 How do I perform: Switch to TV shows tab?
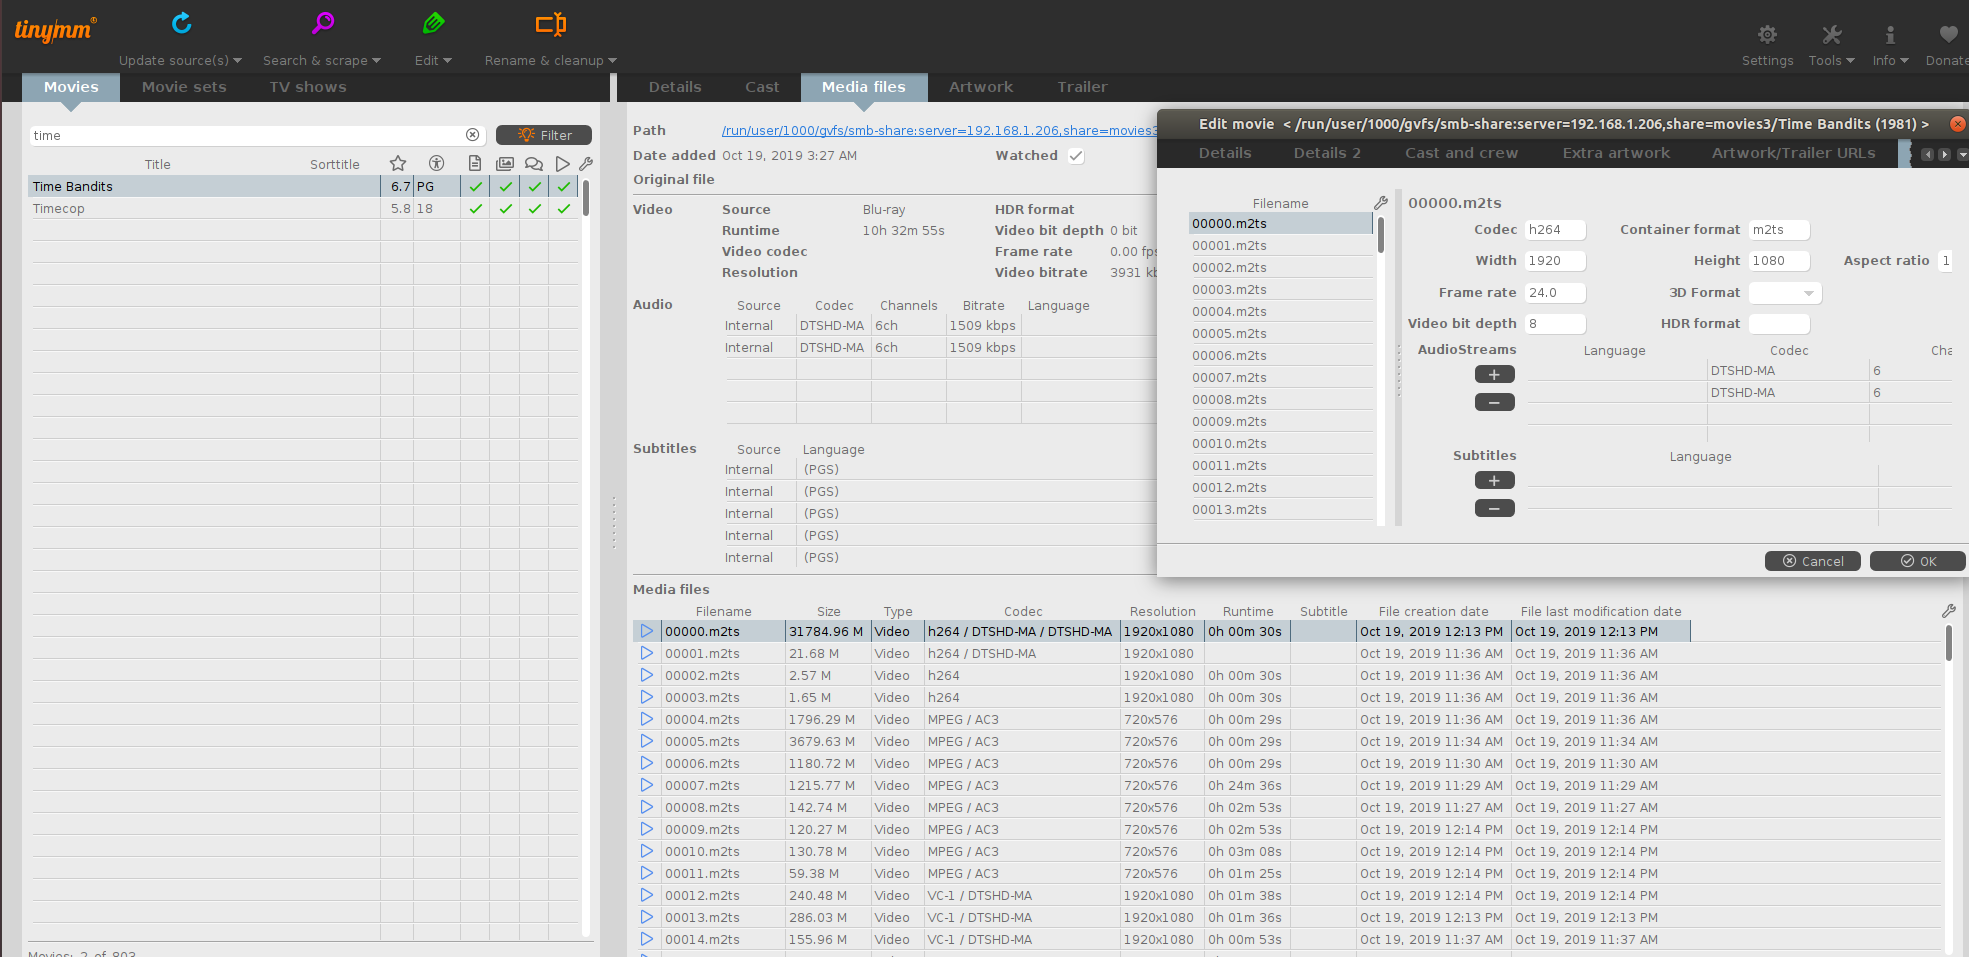pyautogui.click(x=308, y=87)
